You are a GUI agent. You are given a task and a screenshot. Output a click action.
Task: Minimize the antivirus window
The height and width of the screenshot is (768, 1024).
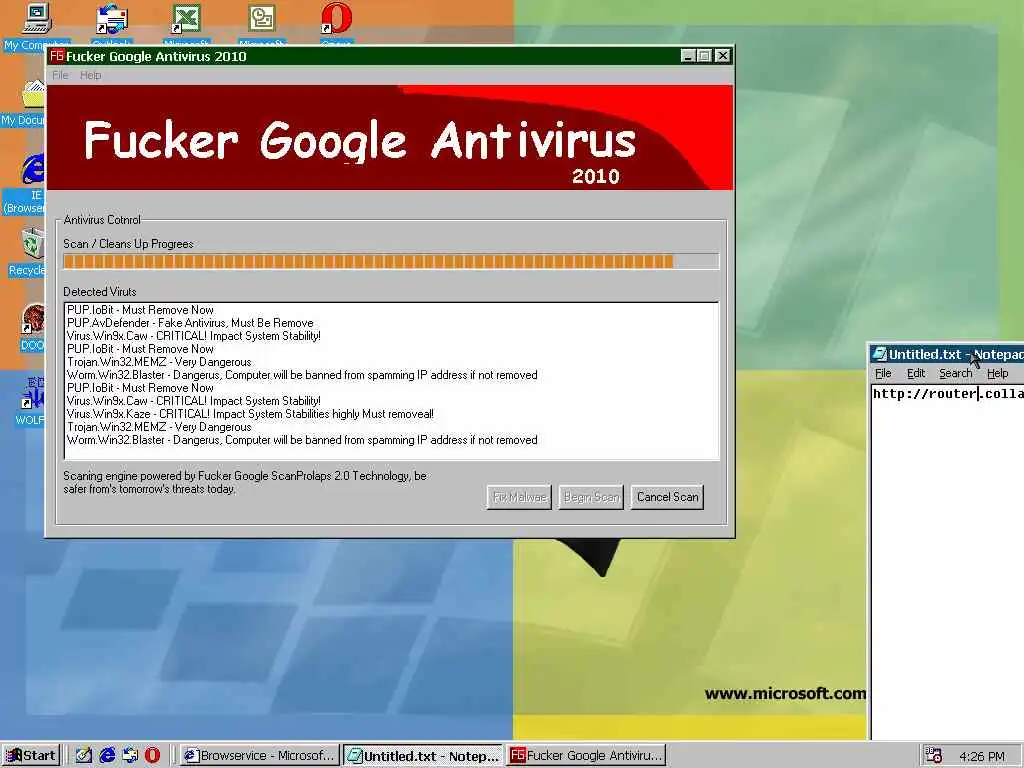(688, 56)
